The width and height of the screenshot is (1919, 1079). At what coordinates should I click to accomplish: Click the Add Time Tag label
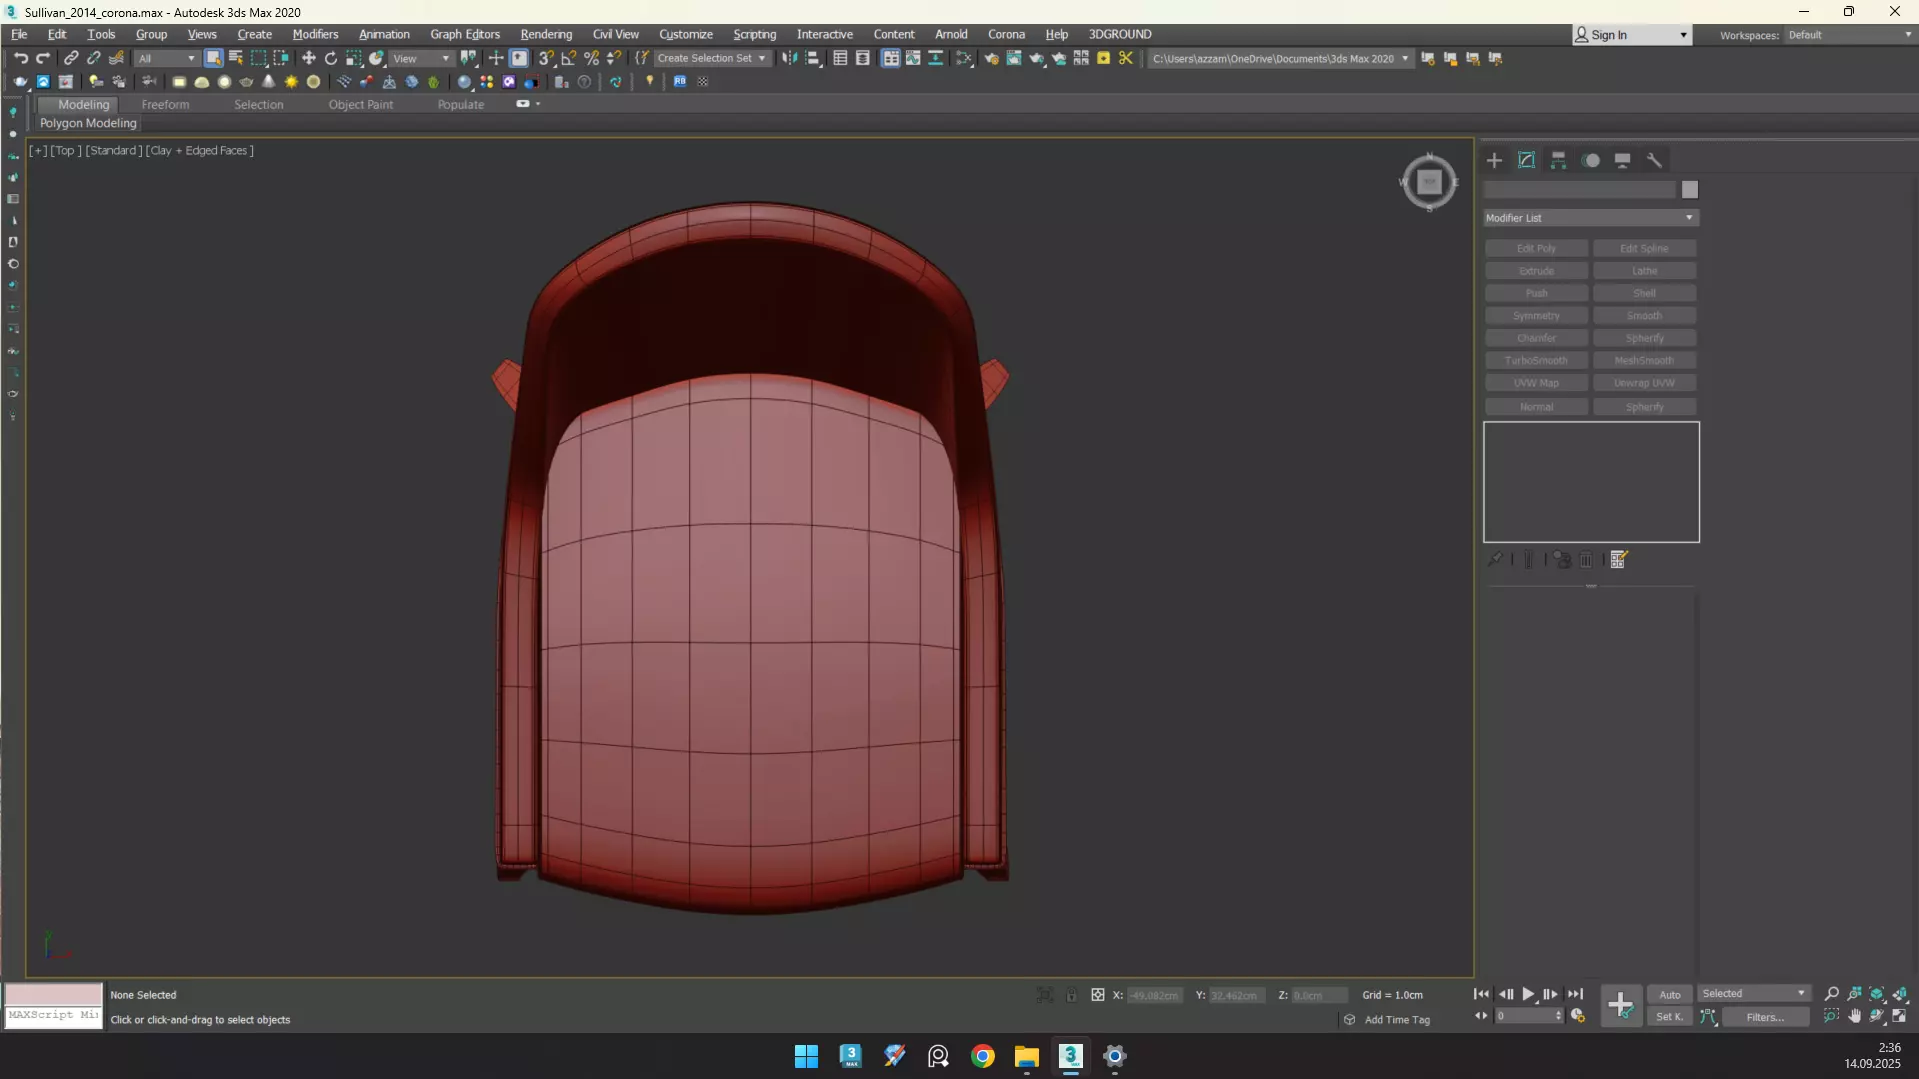(x=1397, y=1020)
